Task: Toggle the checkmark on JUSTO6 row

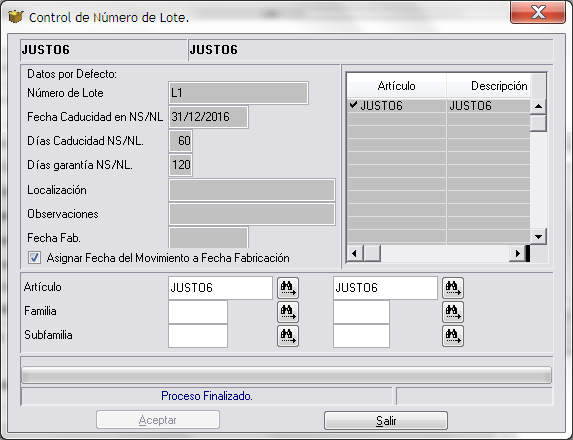Action: coord(353,105)
